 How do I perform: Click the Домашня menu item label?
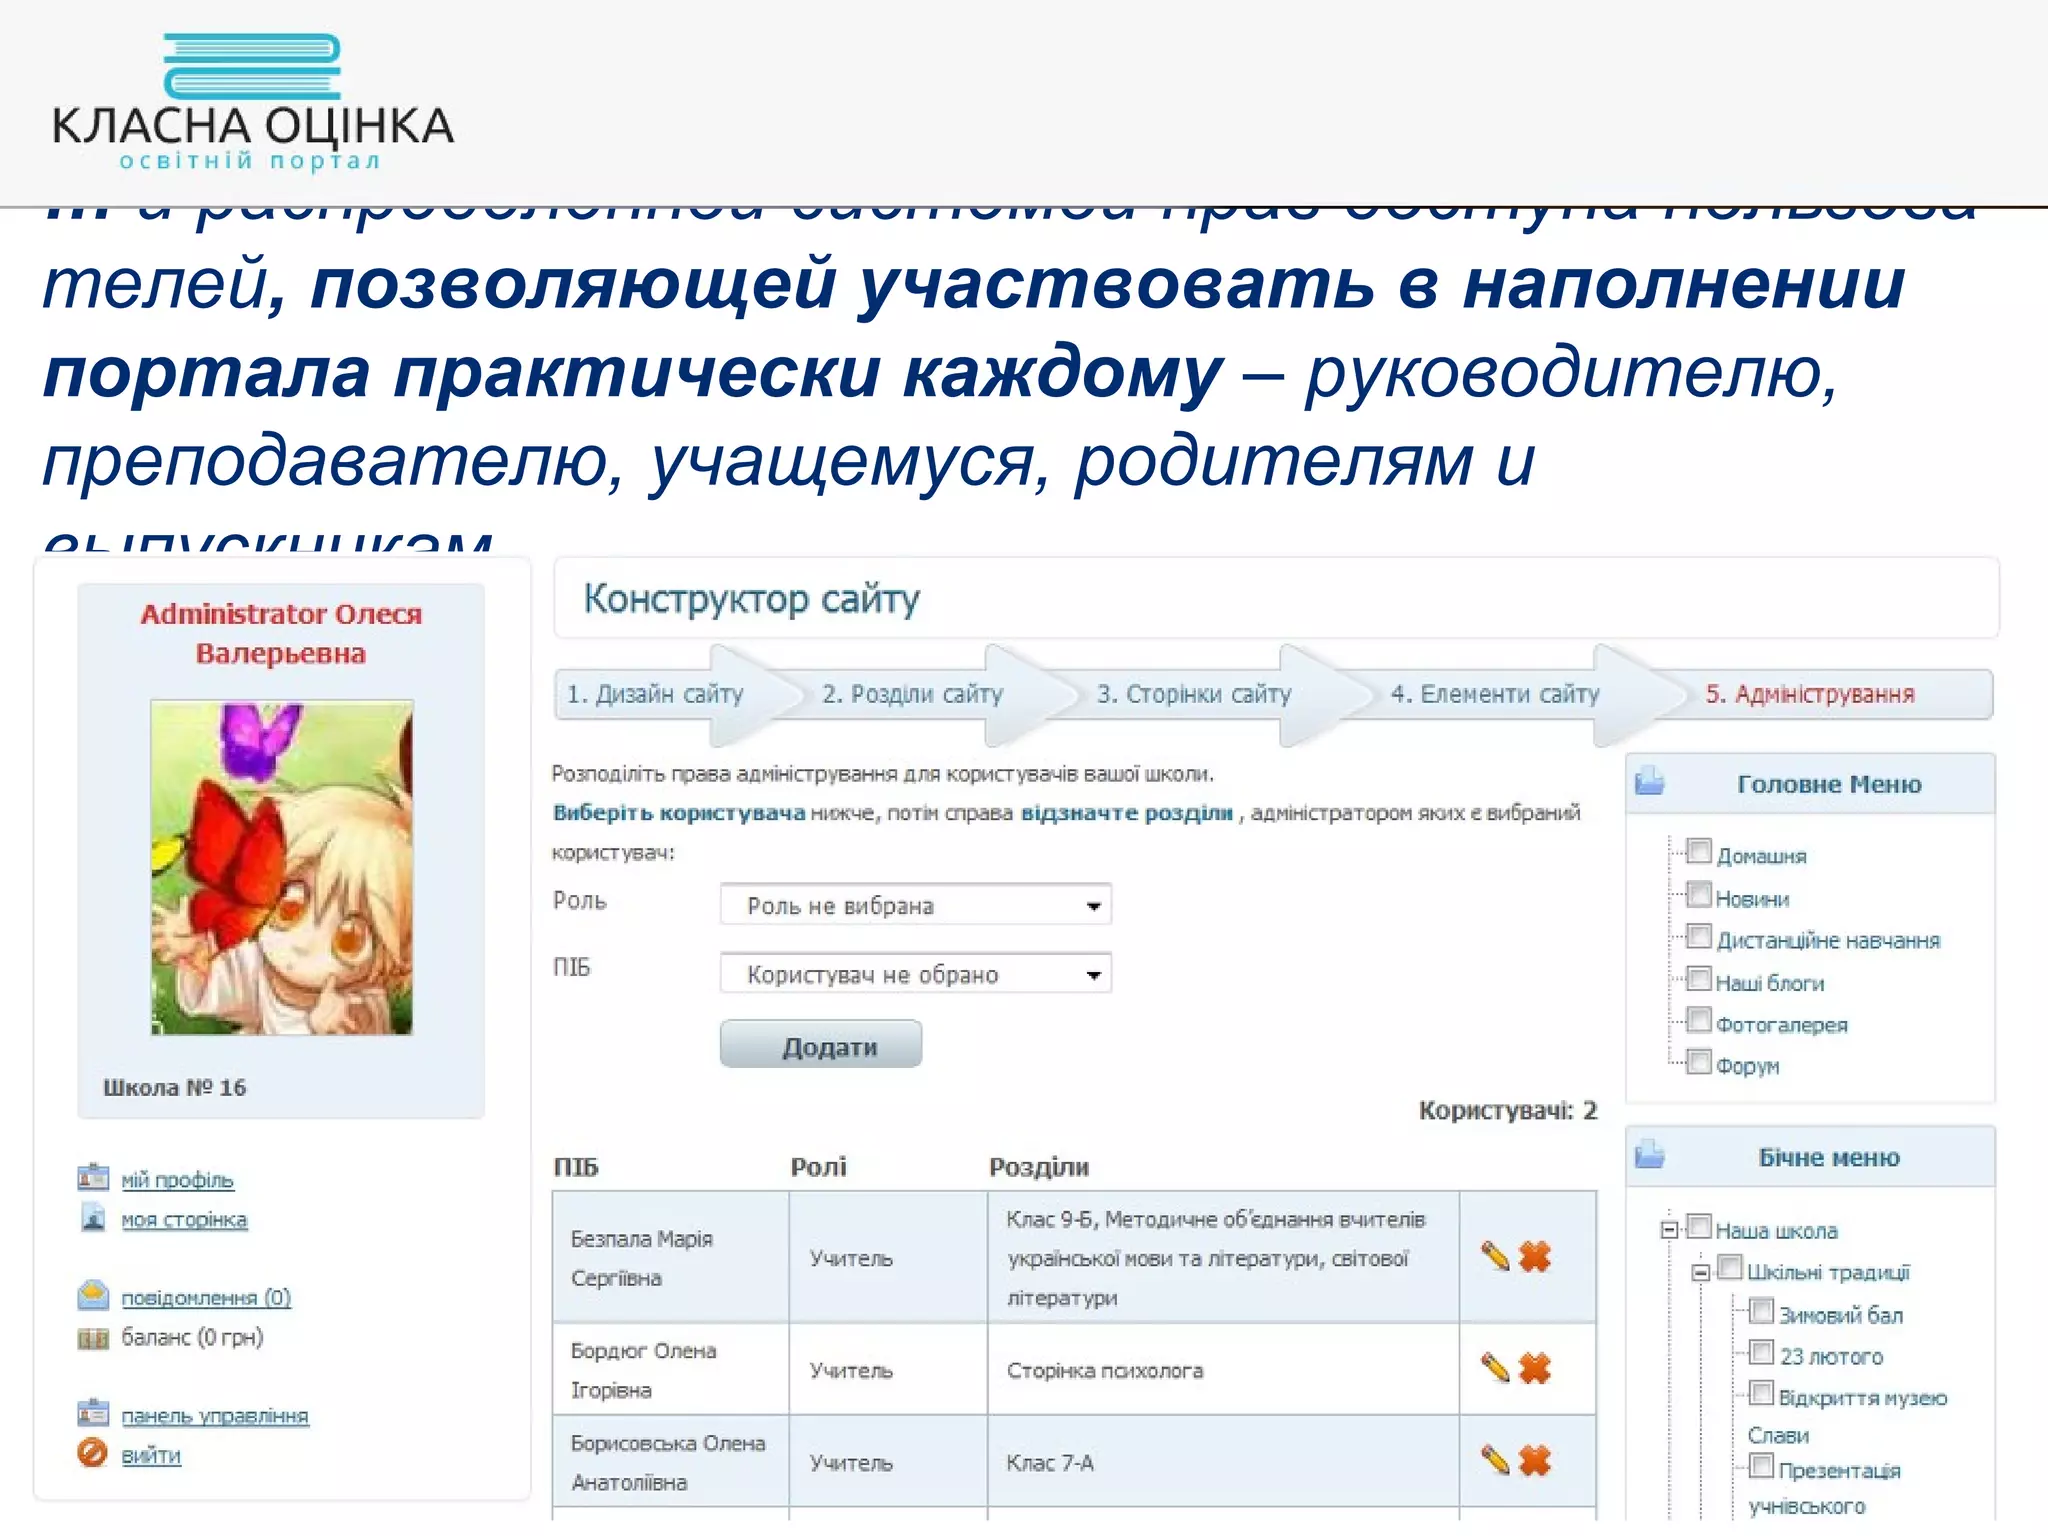coord(1761,856)
